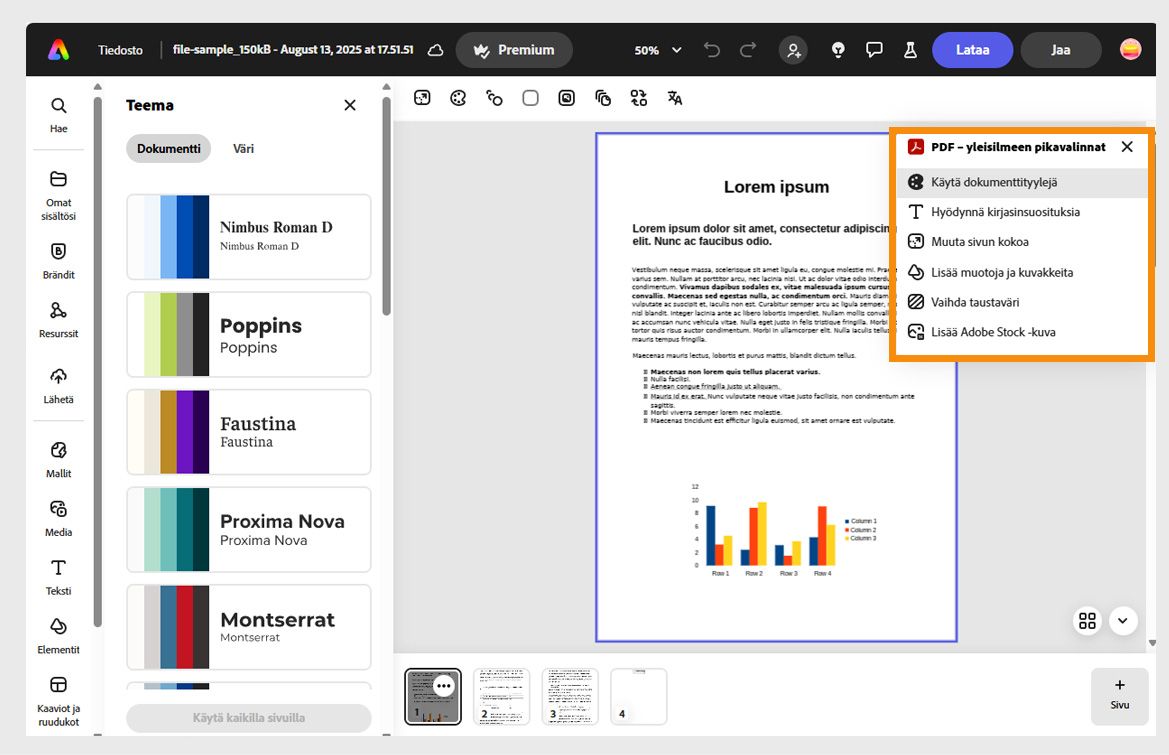Viewport: 1169px width, 755px height.
Task: Redo the last action
Action: [x=748, y=50]
